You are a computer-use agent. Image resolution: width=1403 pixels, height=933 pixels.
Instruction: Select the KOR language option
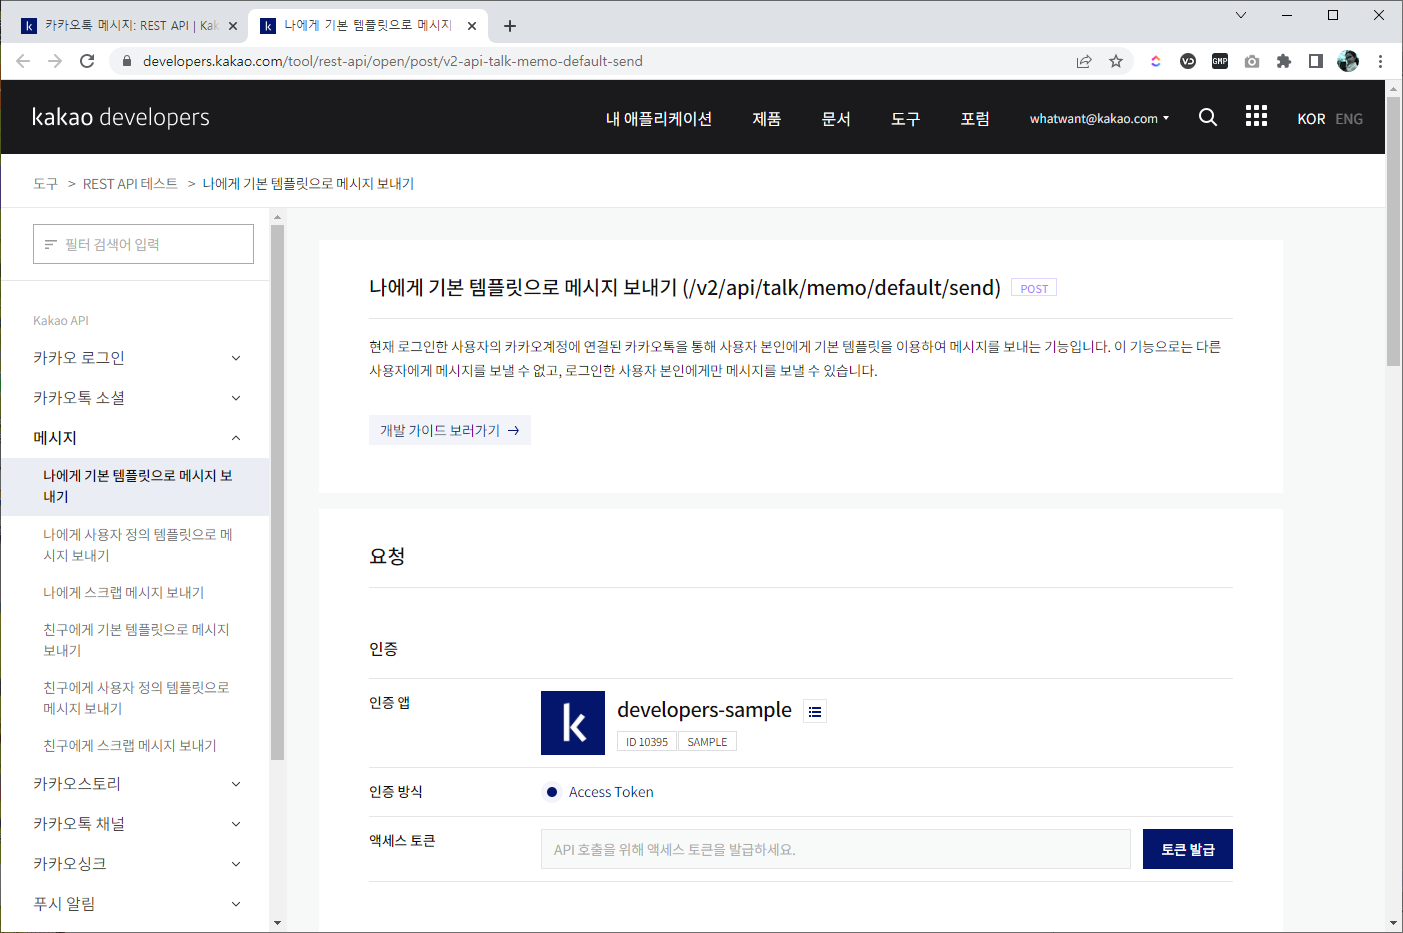pyautogui.click(x=1311, y=119)
